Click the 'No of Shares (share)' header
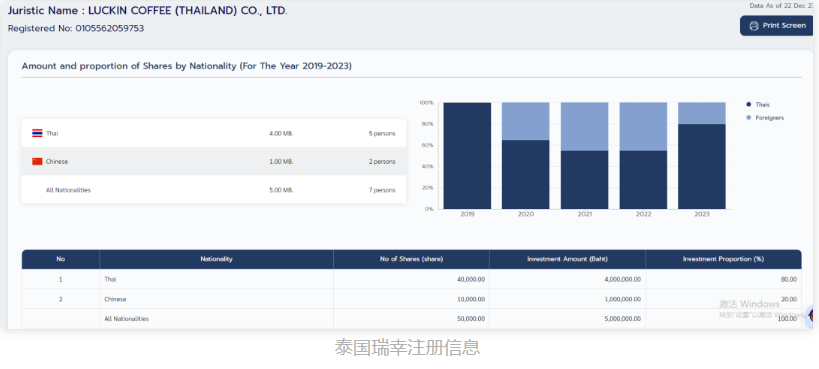819x369 pixels. [x=412, y=259]
